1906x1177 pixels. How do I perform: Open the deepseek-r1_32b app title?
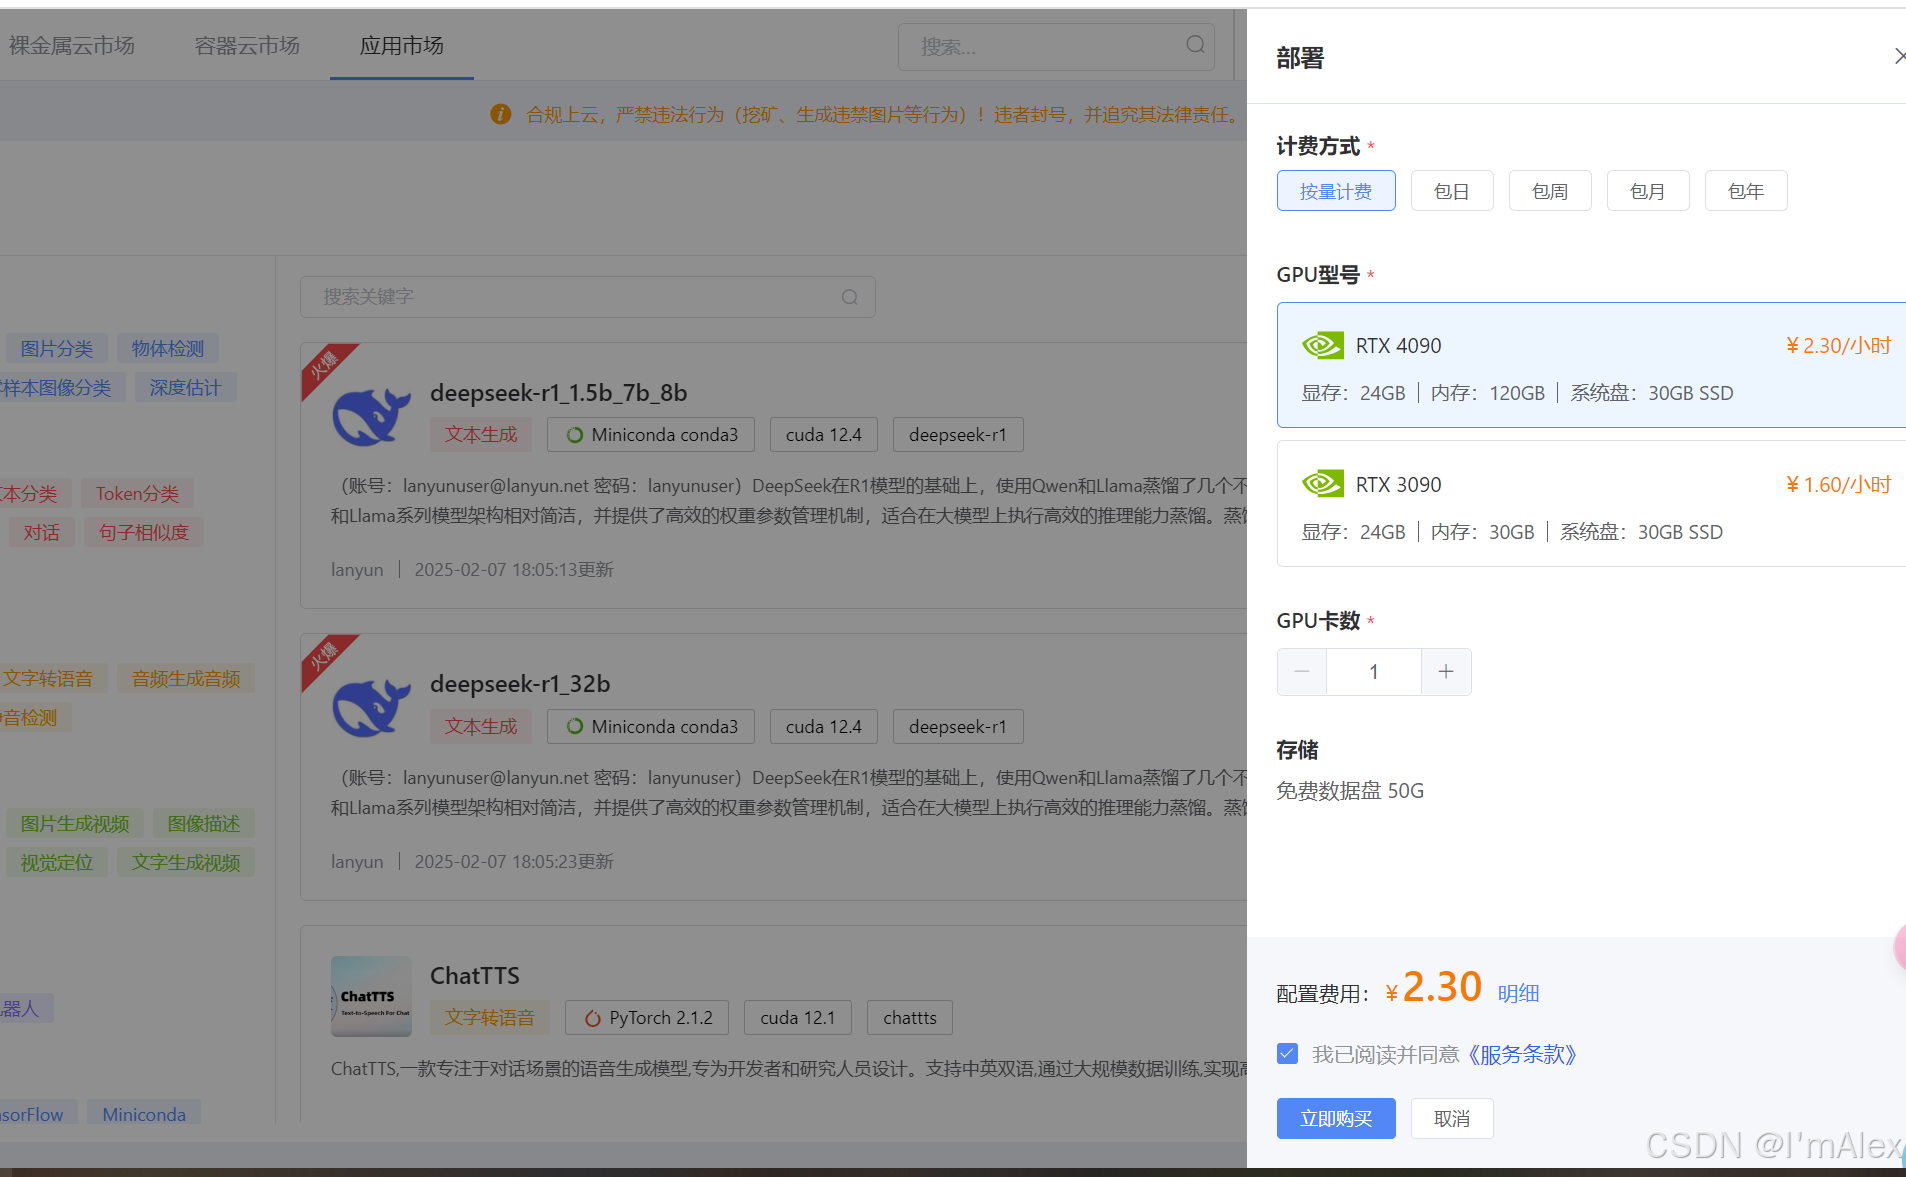520,684
